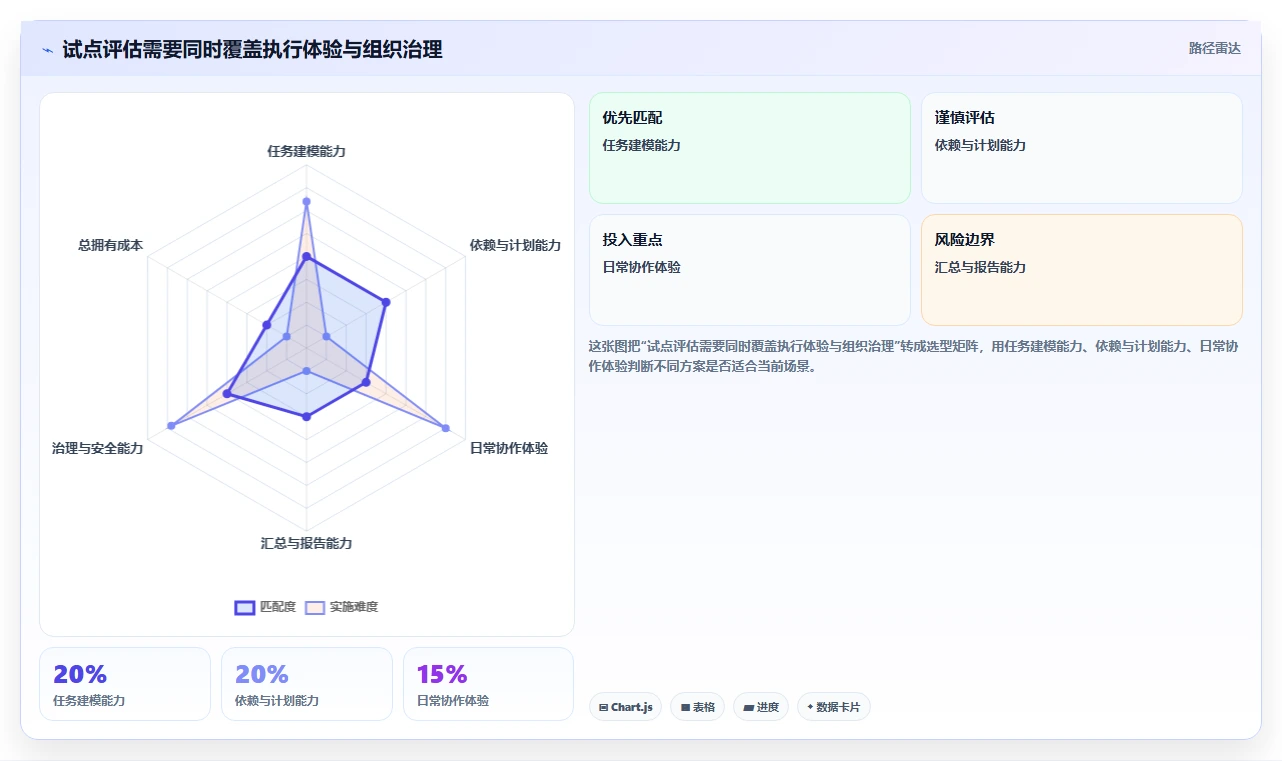The image size is (1282, 761).
Task: Click the page title 试点评估需要同时覆盖执行体验与组织治理
Action: (x=252, y=49)
